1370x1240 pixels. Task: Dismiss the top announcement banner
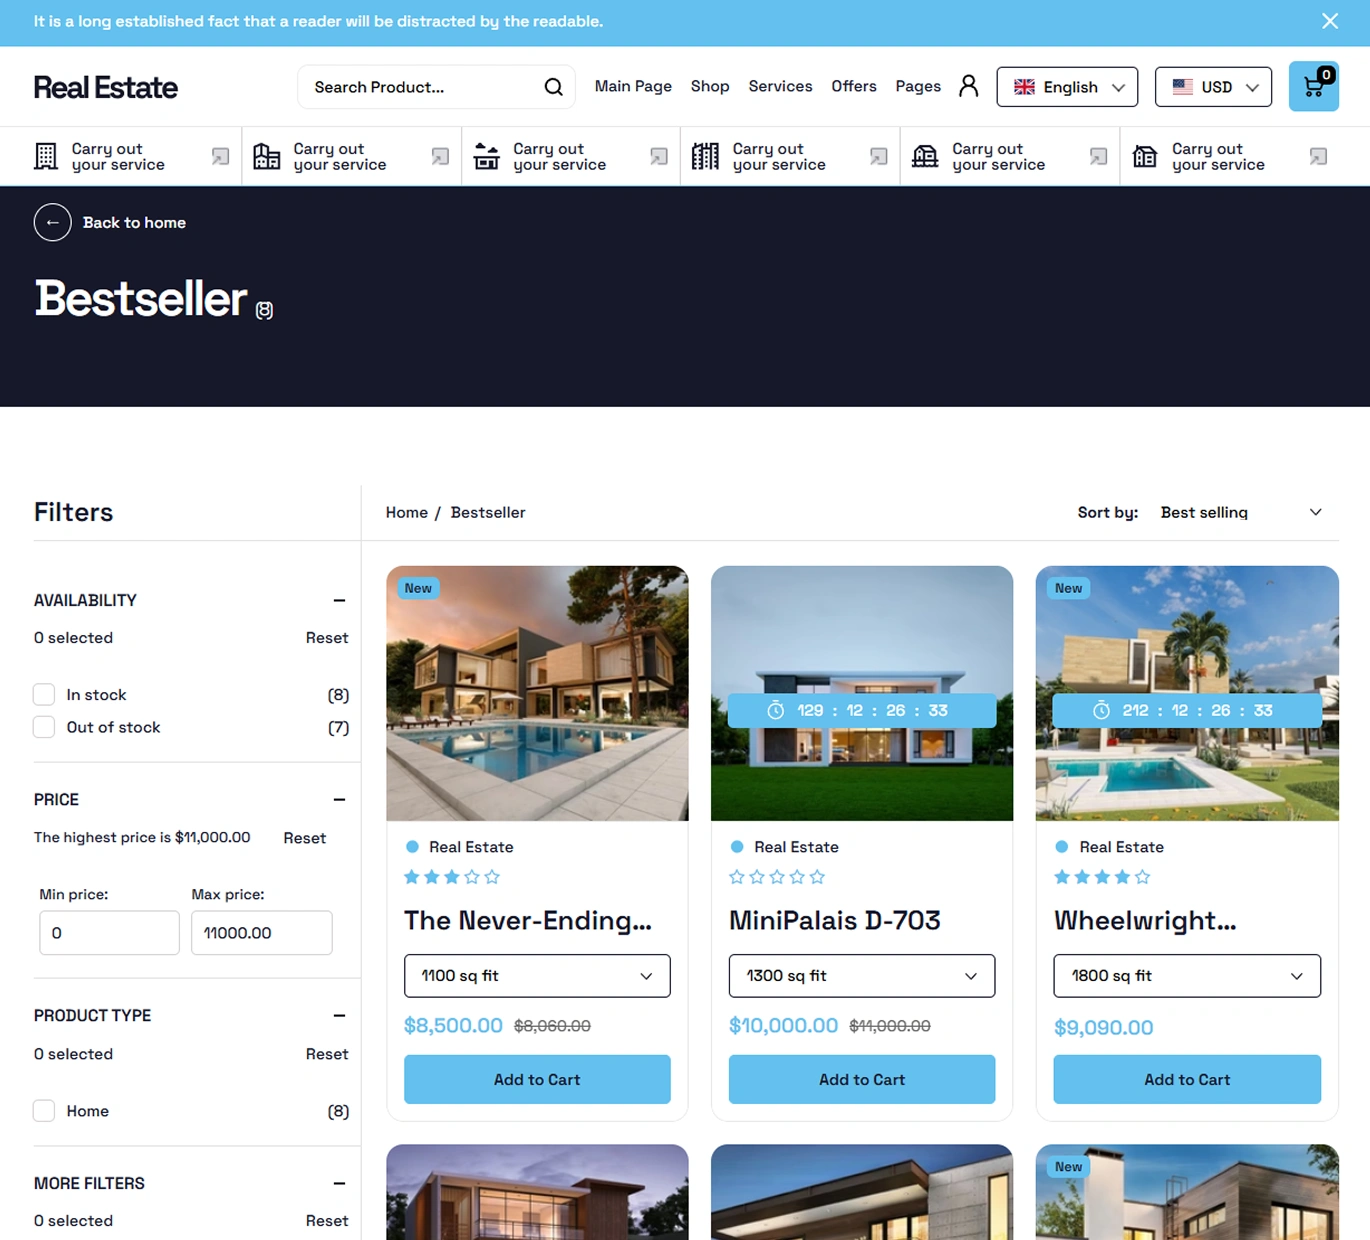[1329, 21]
